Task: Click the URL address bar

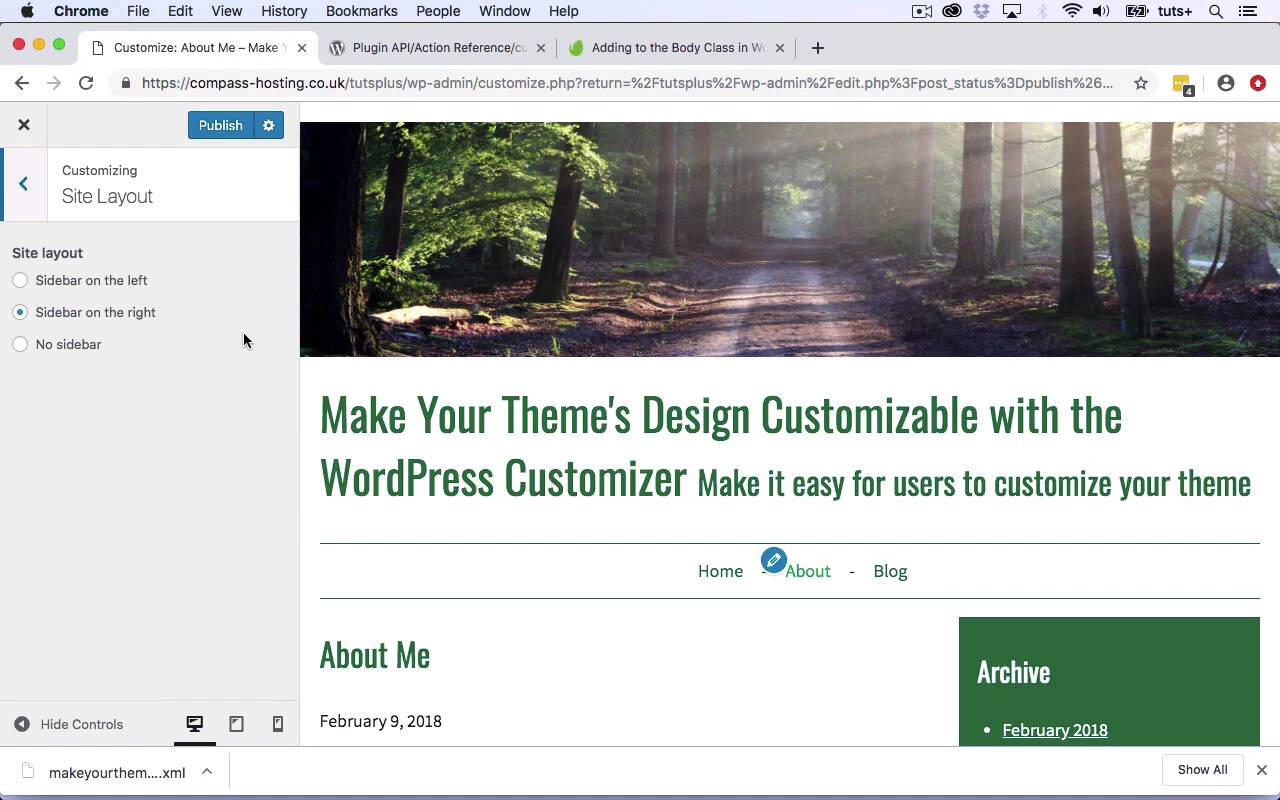Action: click(625, 83)
